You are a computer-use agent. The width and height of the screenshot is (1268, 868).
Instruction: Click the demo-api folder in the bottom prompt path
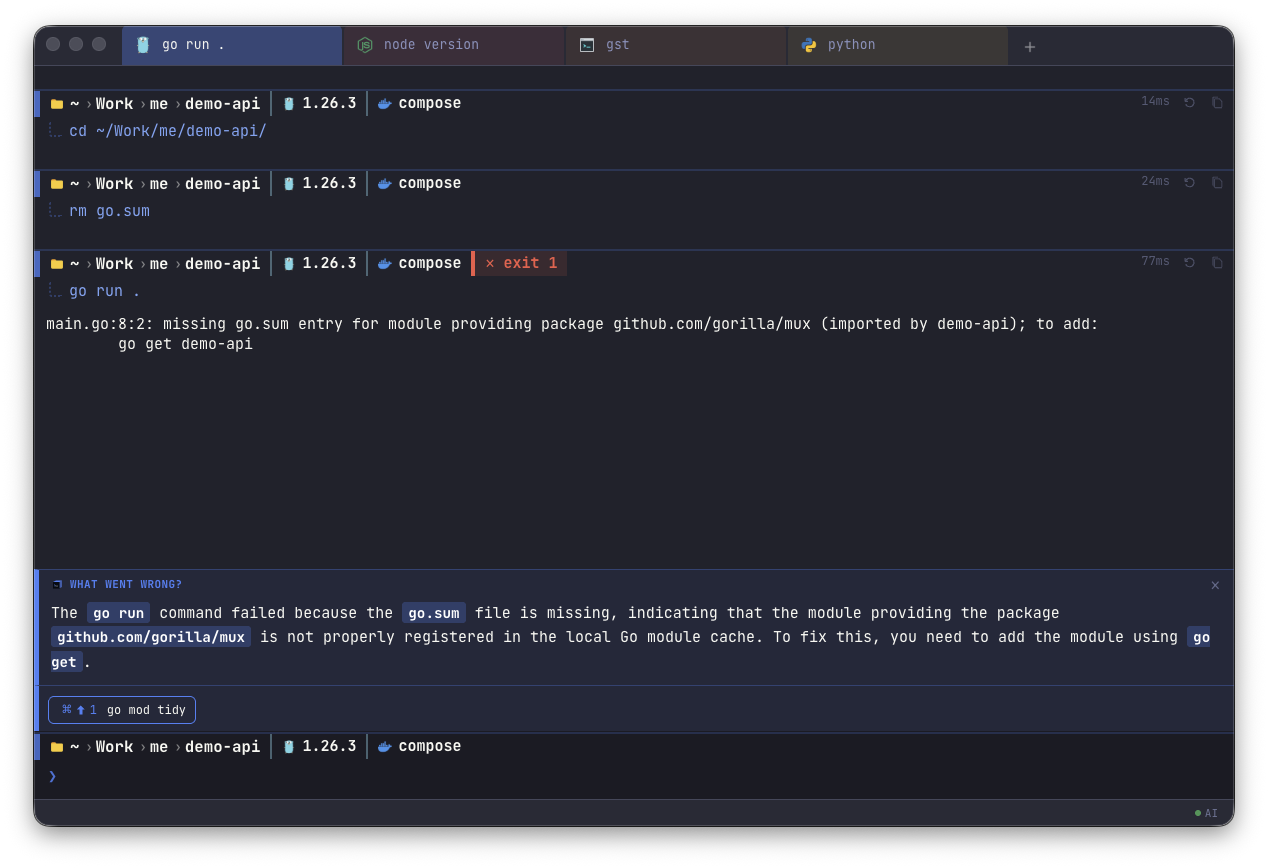pos(222,746)
